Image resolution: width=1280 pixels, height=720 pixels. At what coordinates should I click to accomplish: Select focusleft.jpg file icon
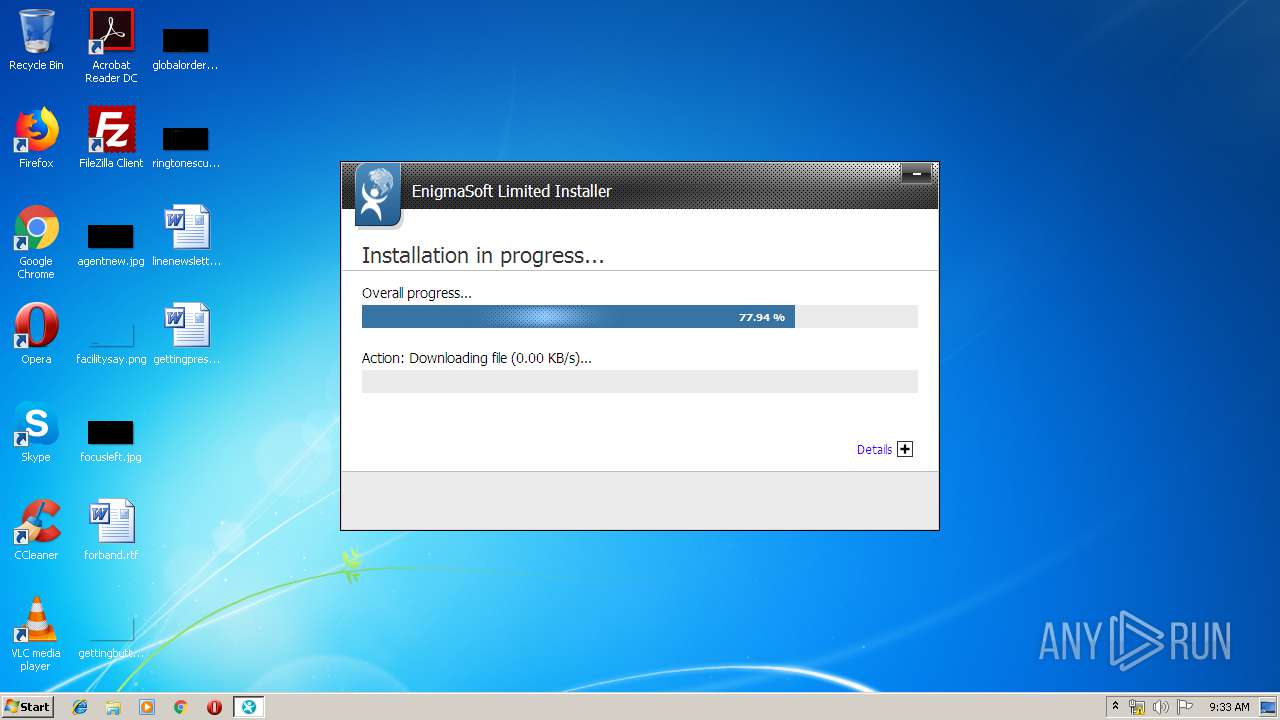[111, 440]
